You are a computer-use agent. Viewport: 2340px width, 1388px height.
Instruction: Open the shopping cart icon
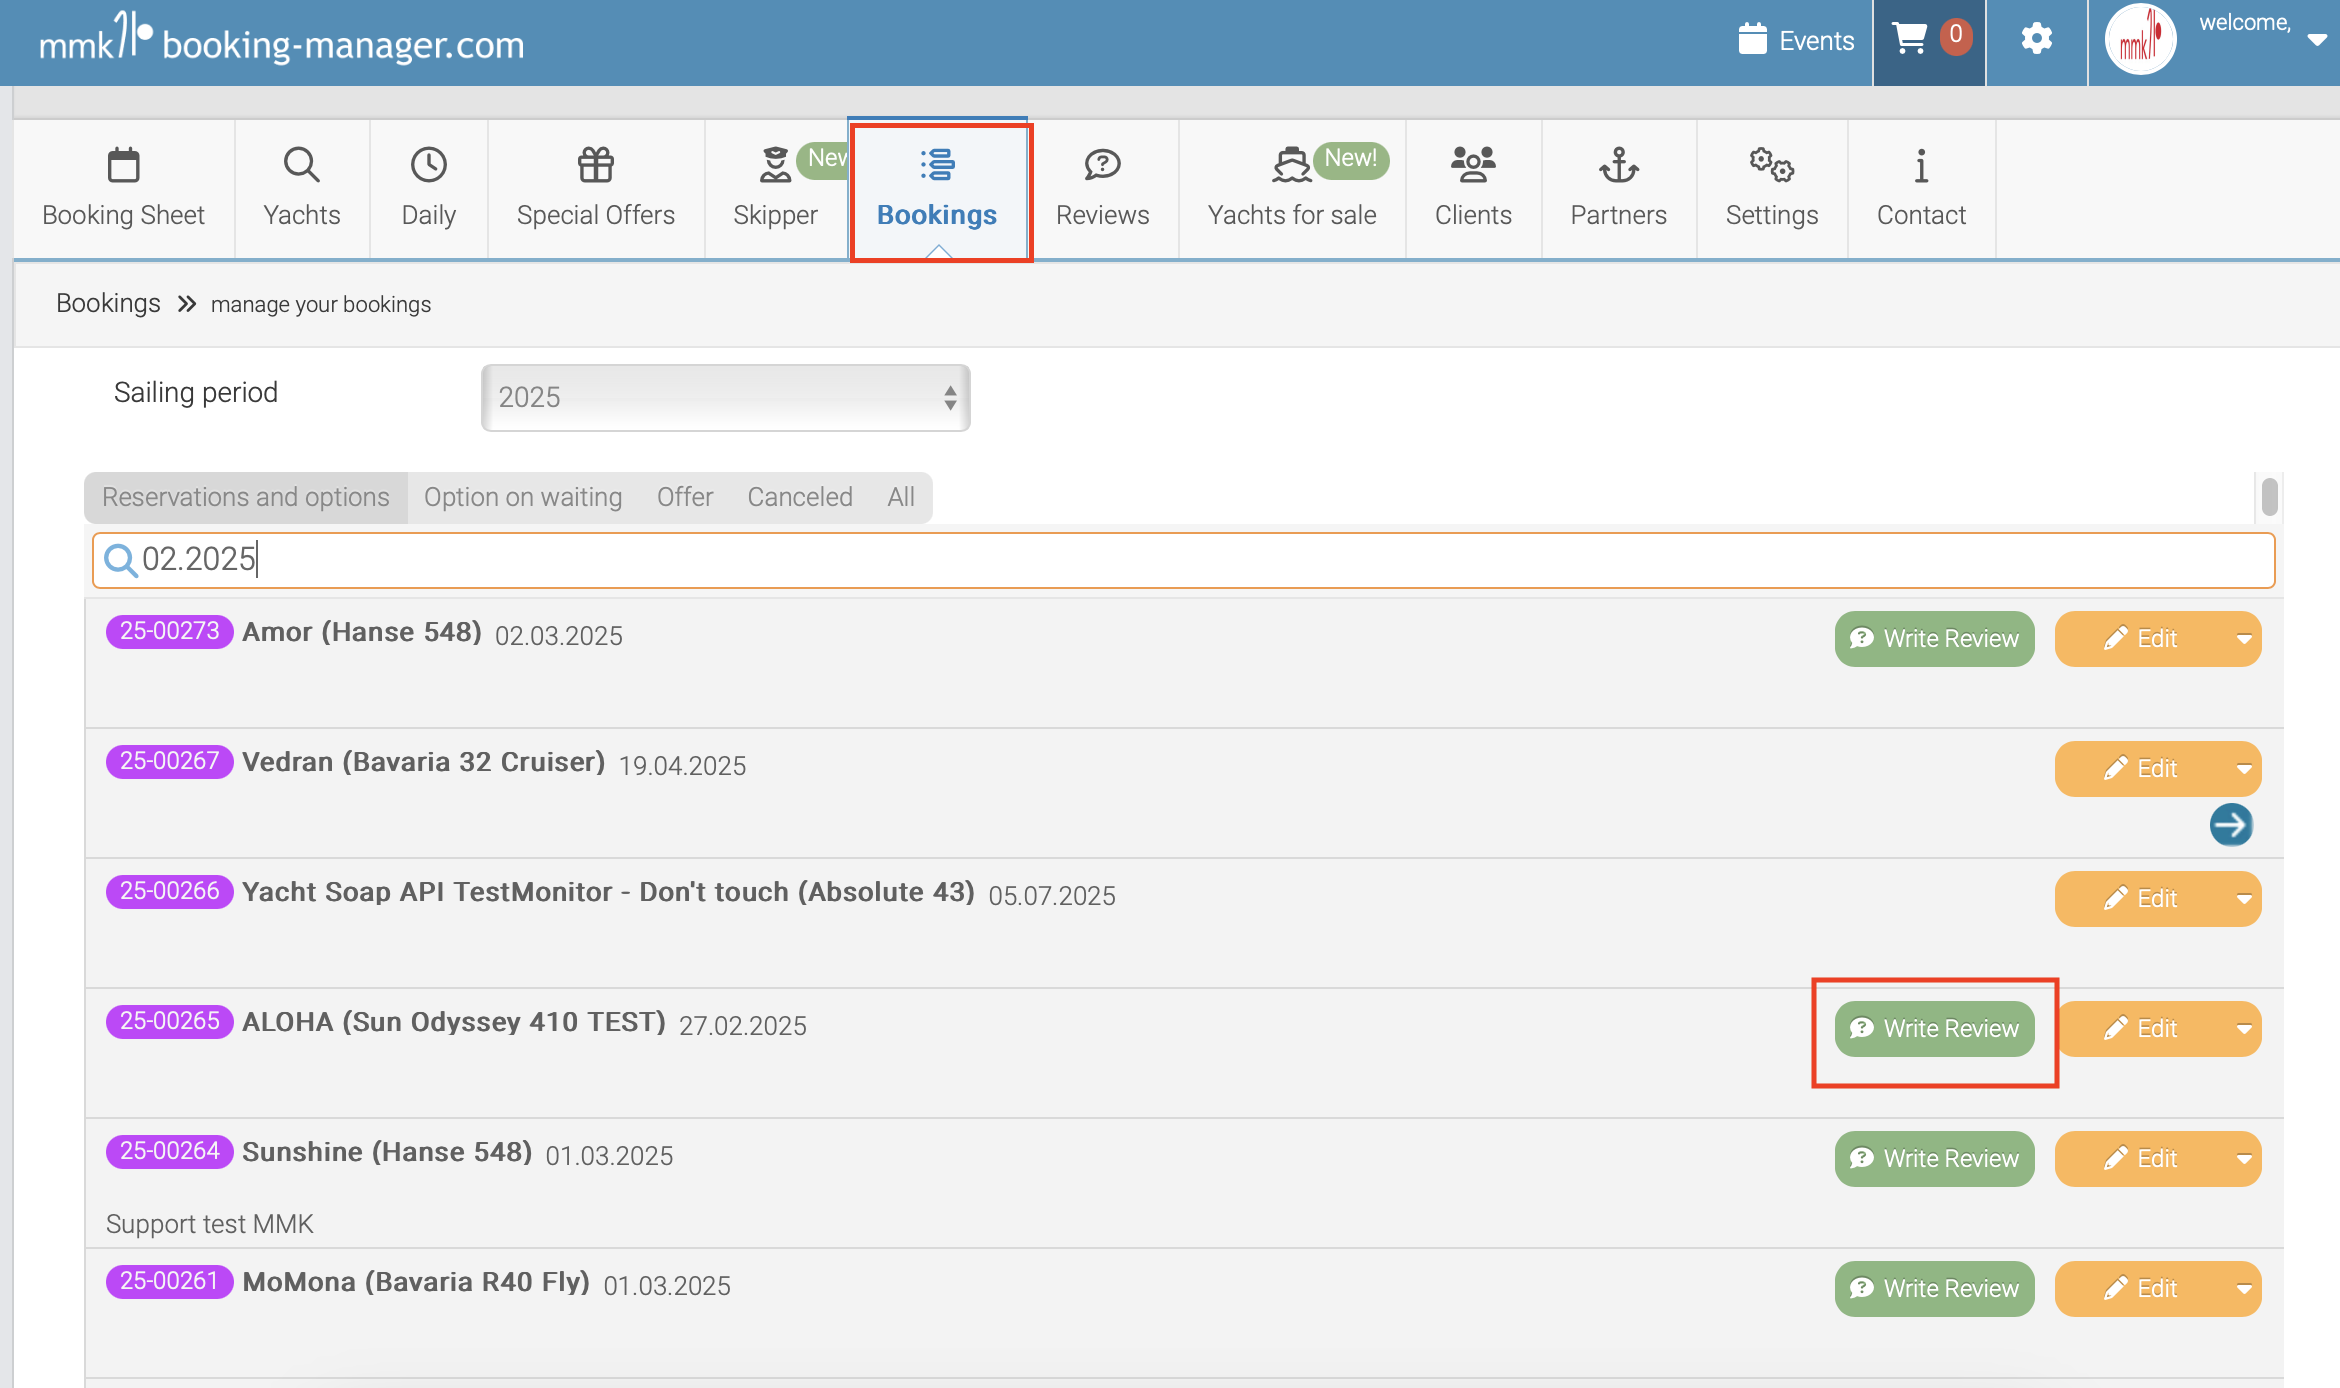pos(1910,40)
